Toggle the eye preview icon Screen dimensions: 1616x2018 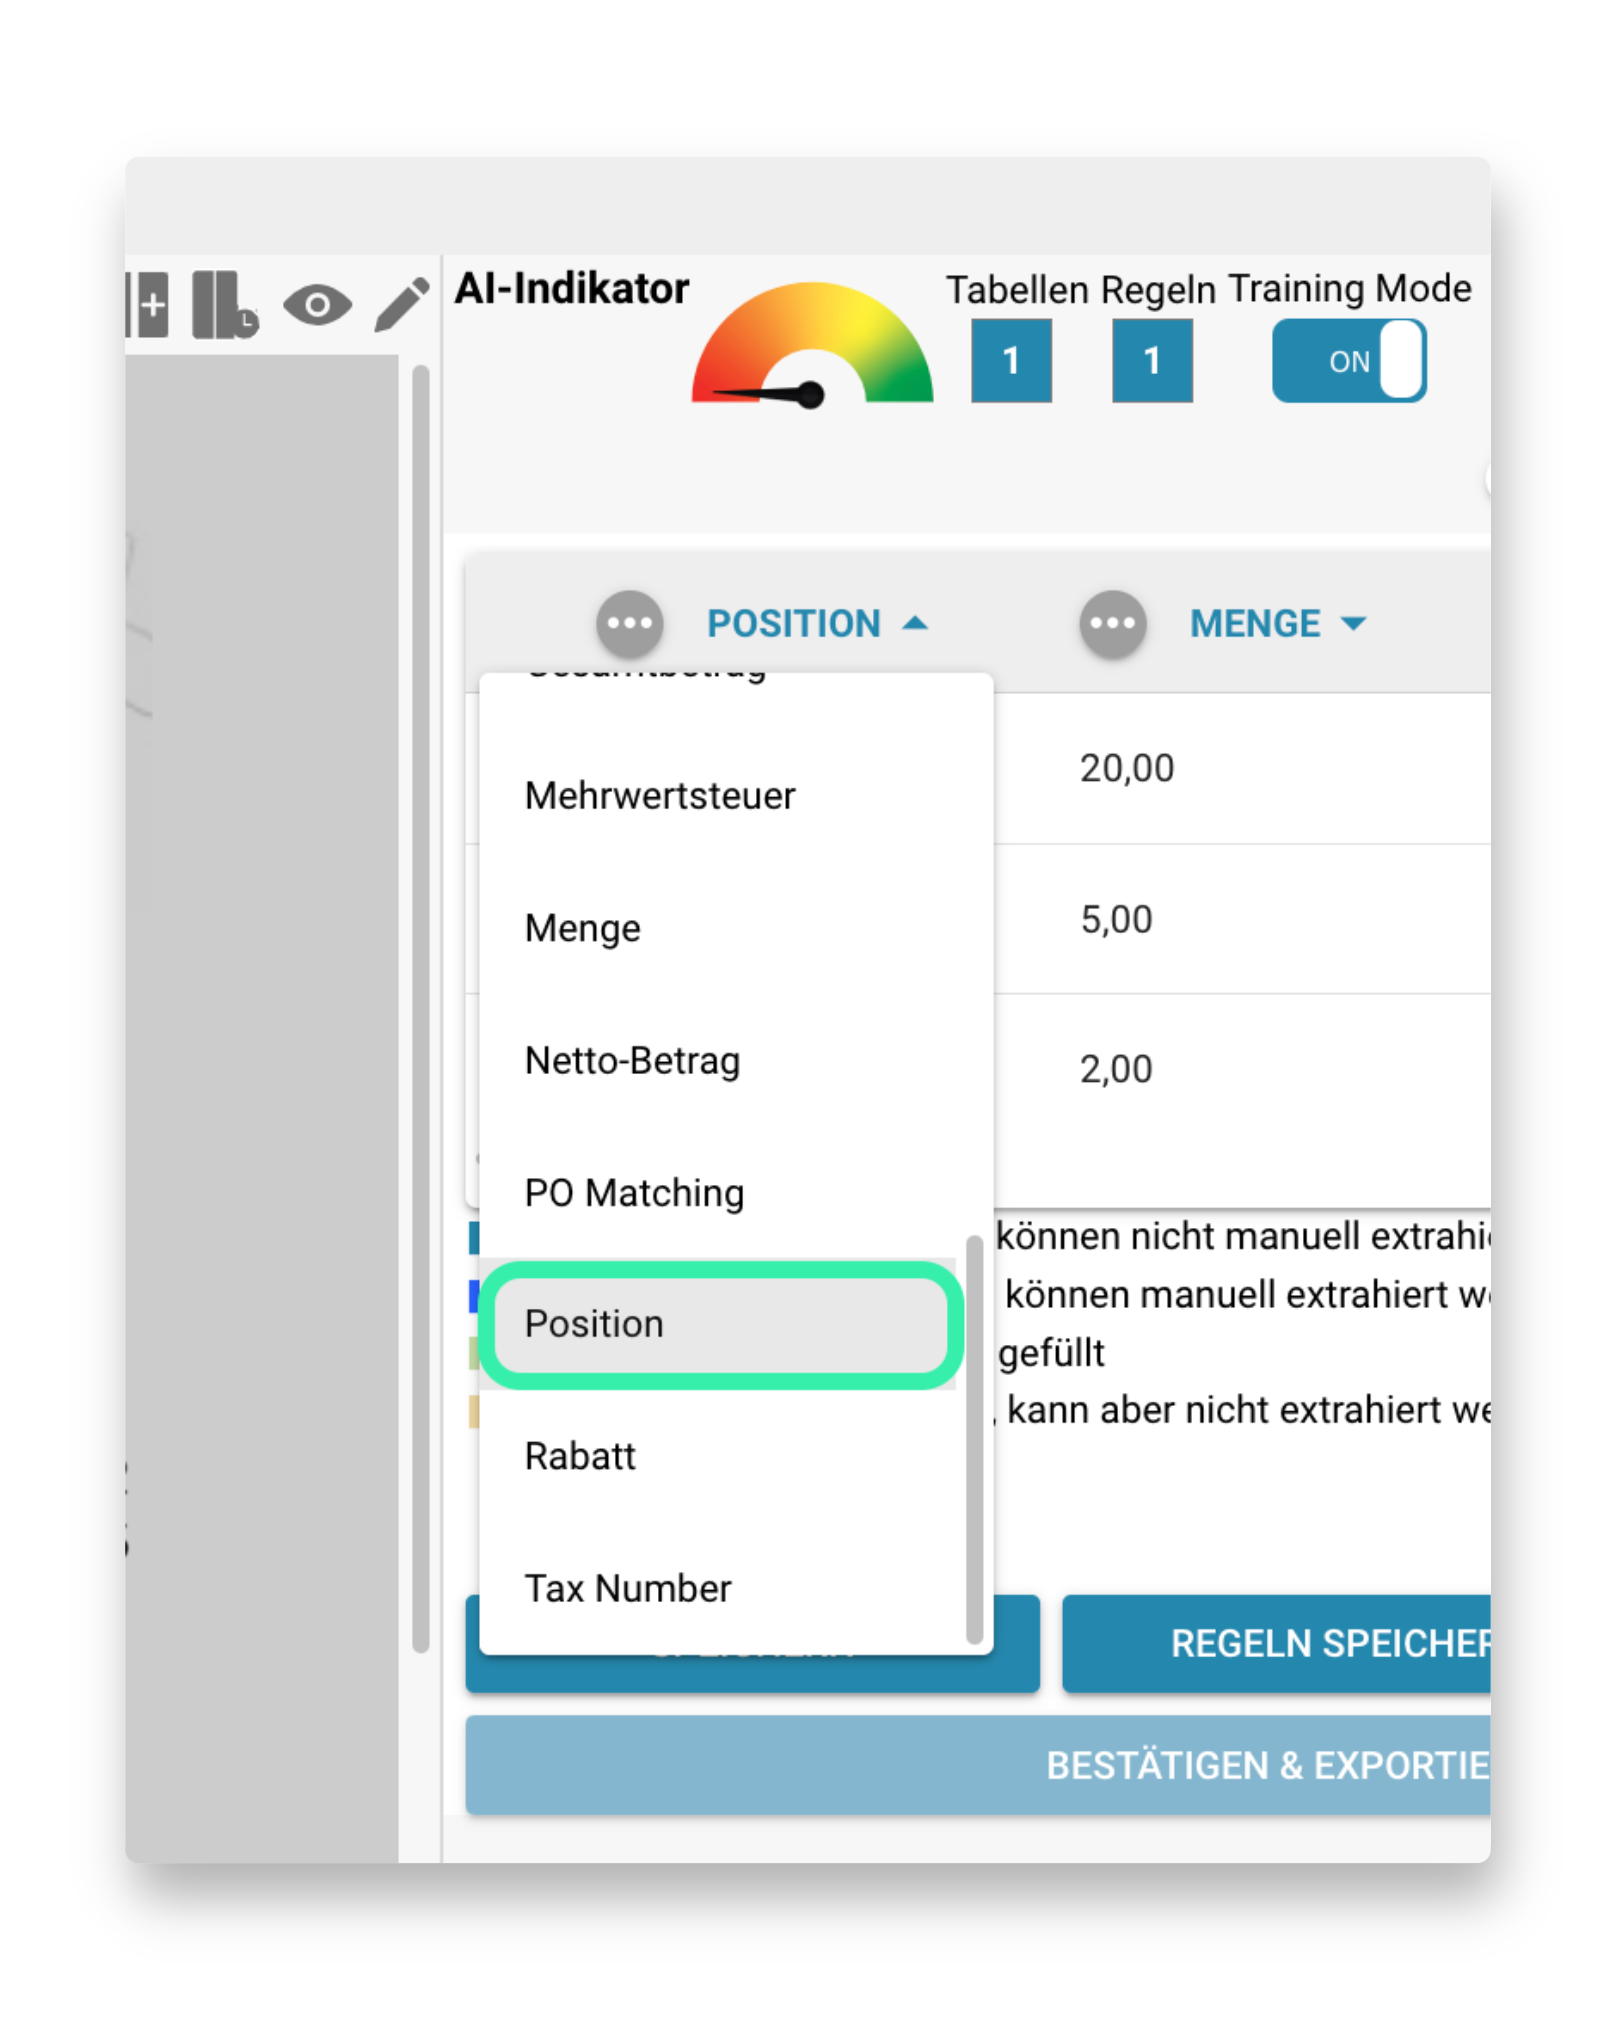tap(317, 304)
